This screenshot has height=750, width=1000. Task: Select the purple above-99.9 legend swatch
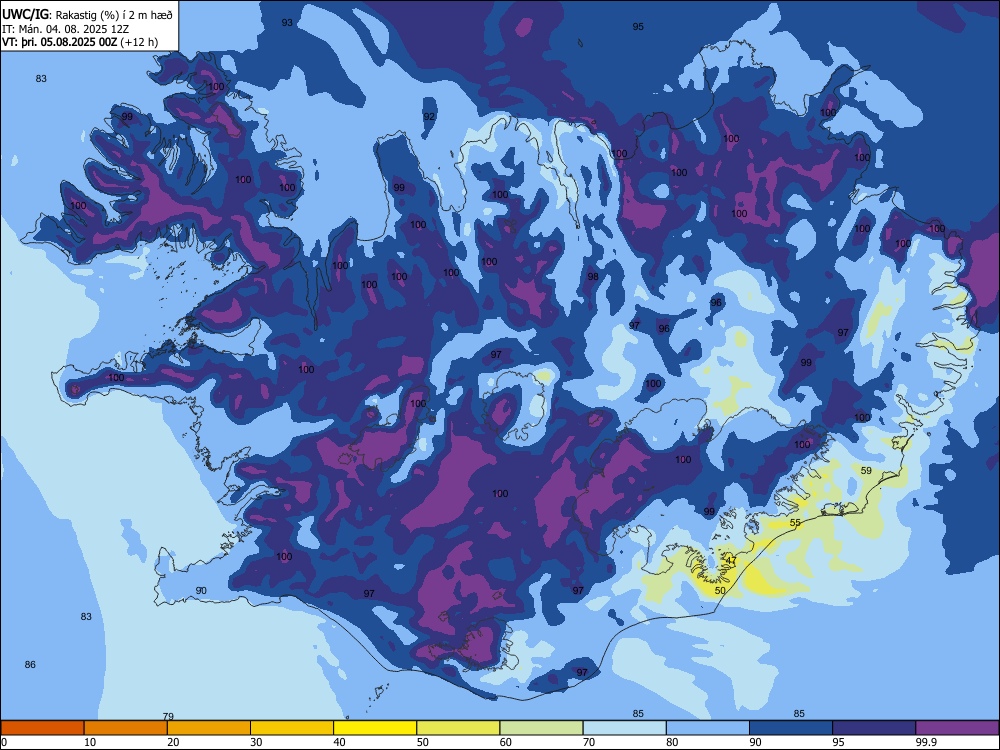tap(957, 728)
